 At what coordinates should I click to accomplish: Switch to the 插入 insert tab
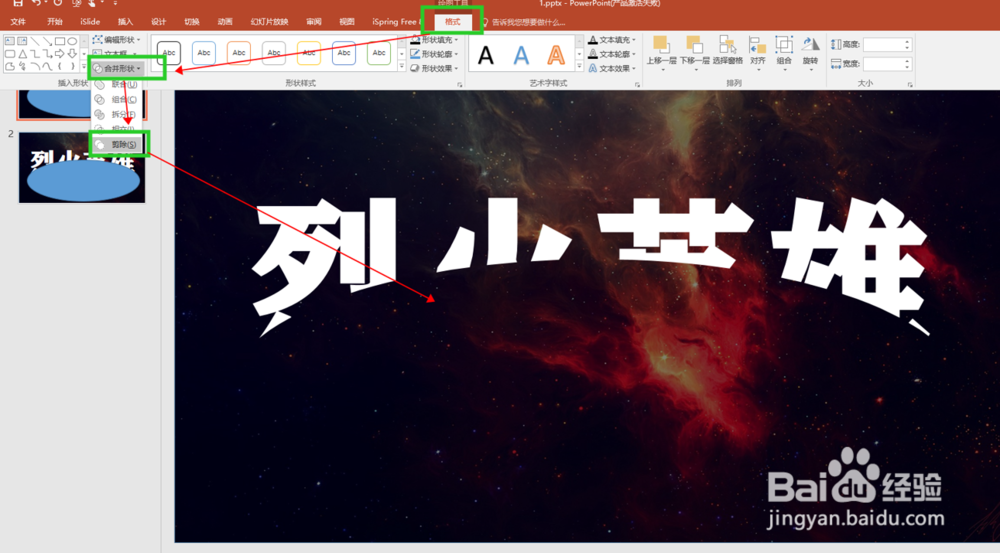pos(126,22)
